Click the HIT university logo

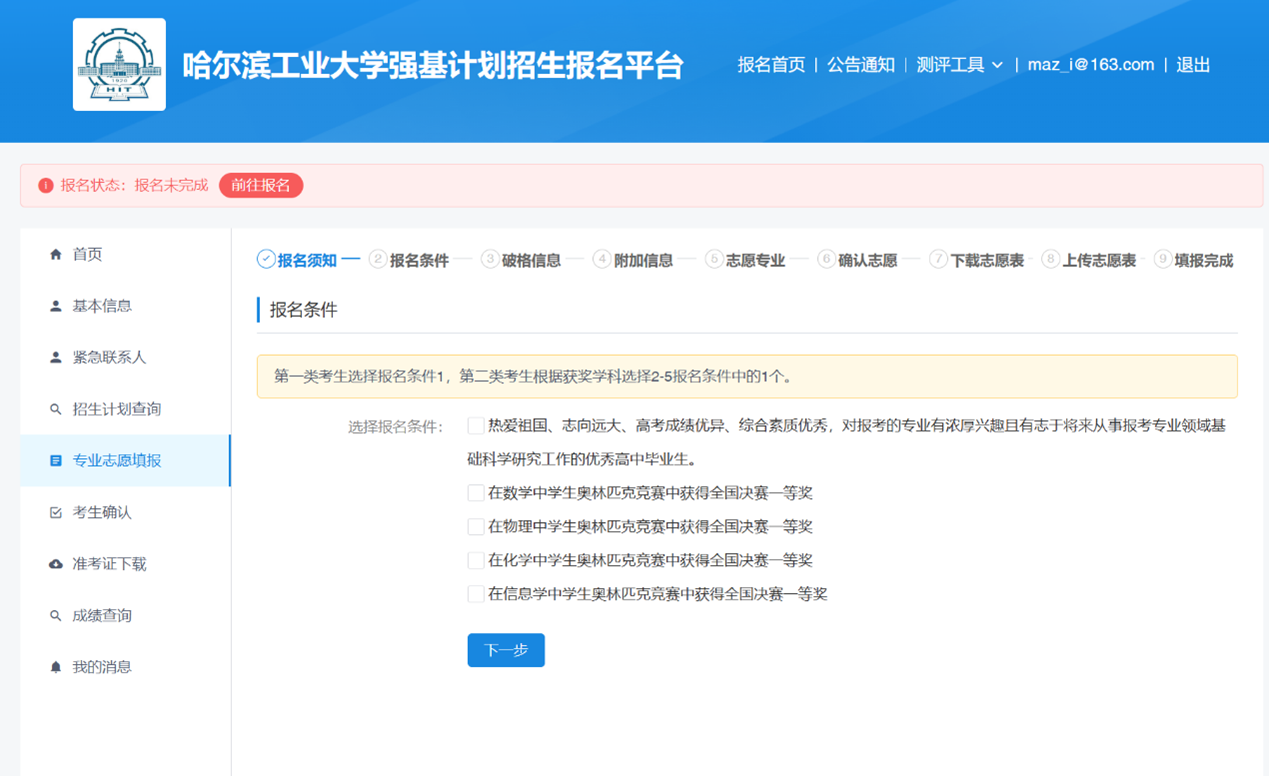click(x=119, y=64)
